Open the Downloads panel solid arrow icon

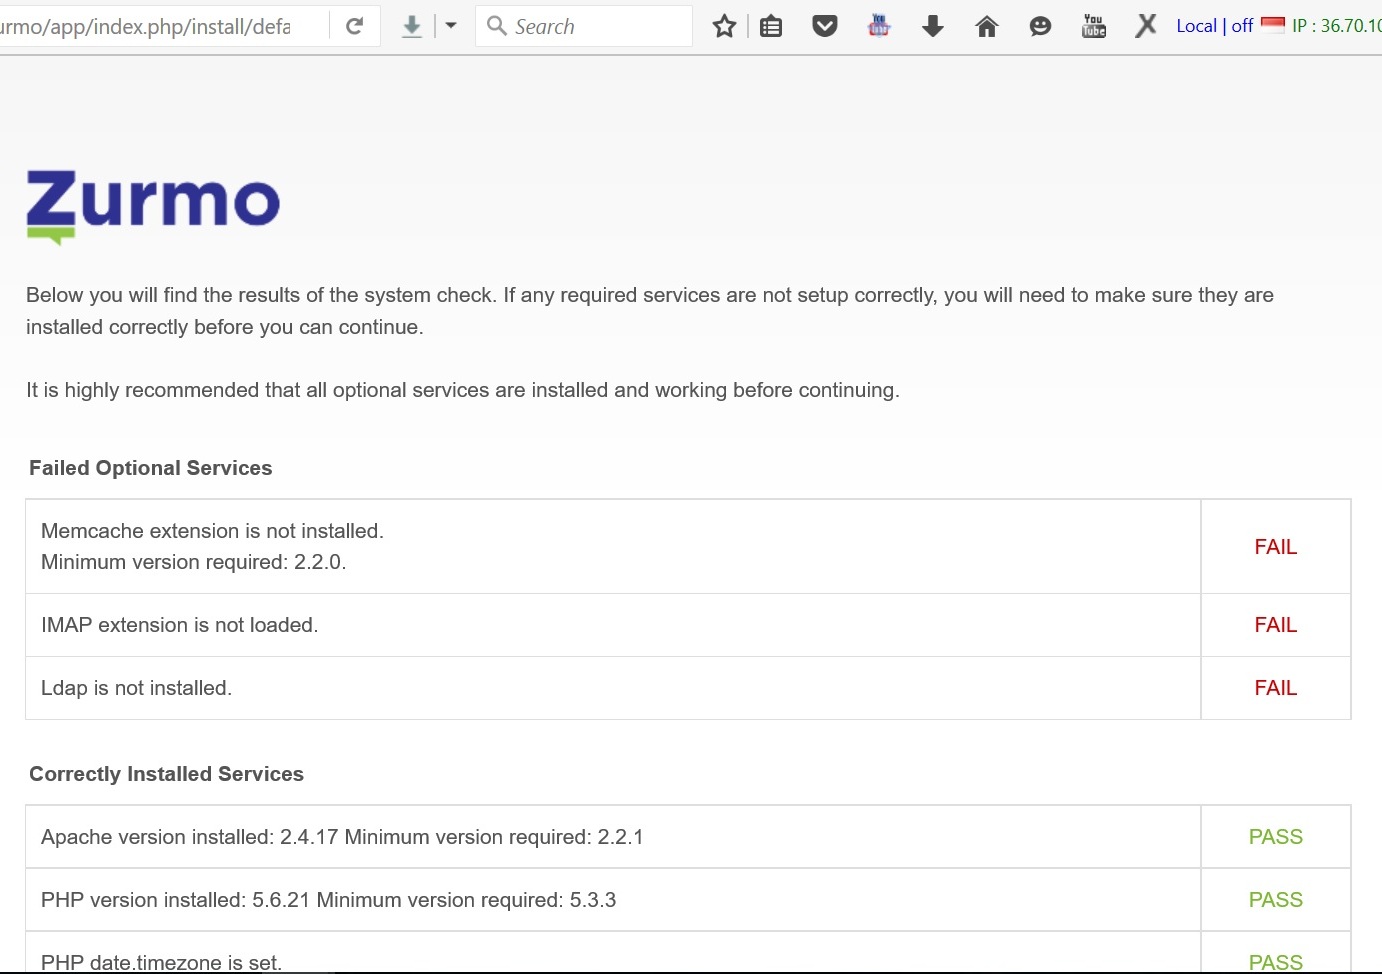(x=933, y=26)
